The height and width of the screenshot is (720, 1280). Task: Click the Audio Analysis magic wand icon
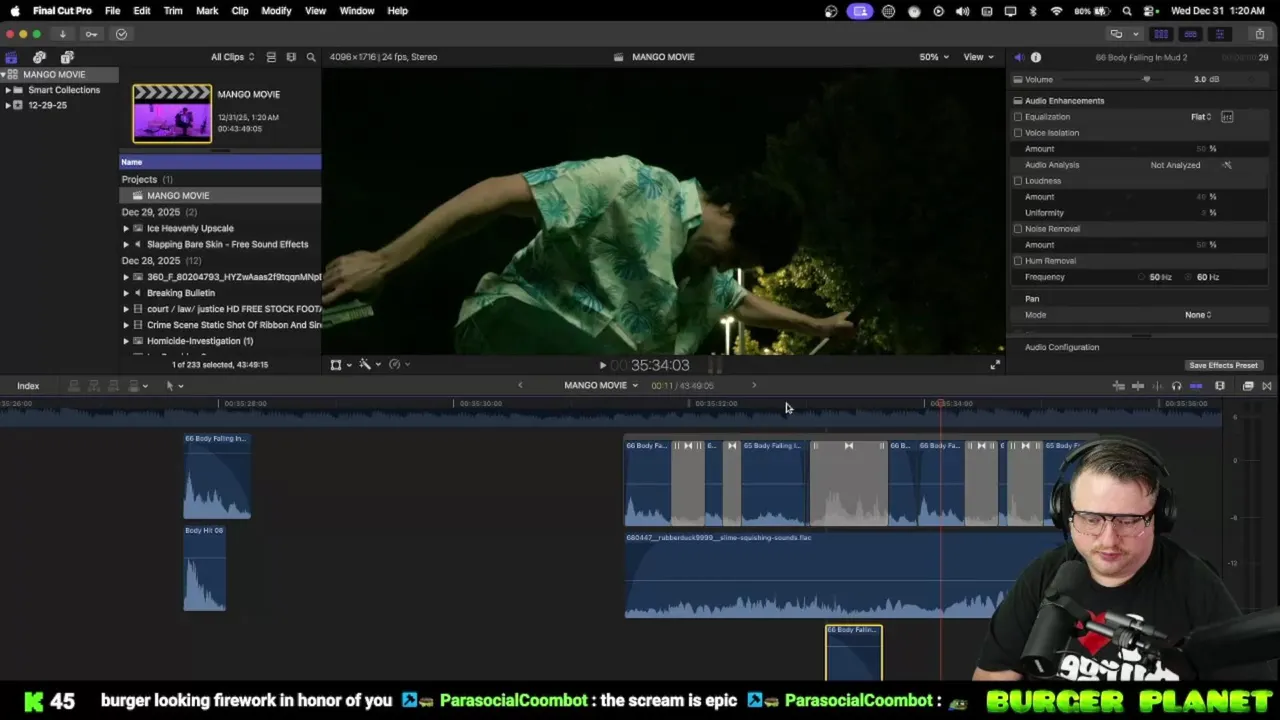[1227, 165]
